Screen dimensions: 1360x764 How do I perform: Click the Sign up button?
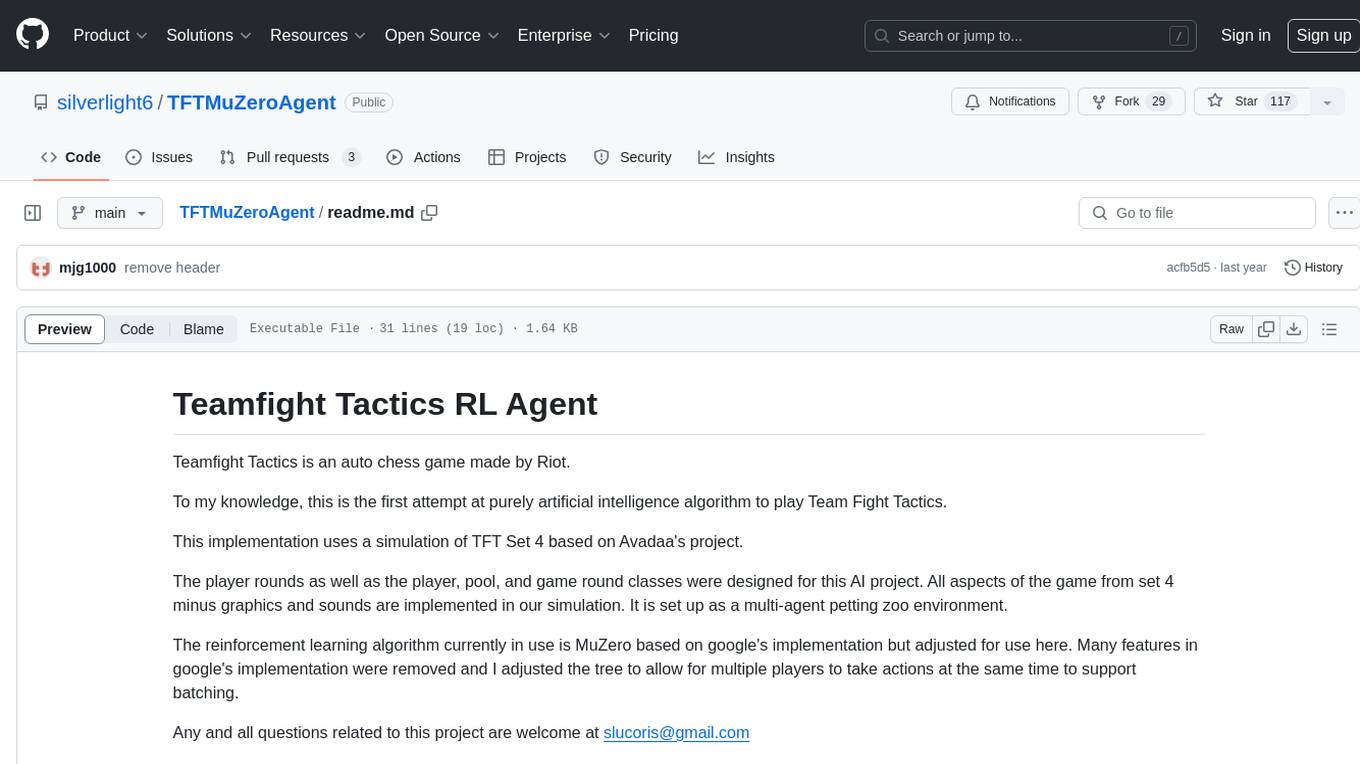coord(1323,35)
